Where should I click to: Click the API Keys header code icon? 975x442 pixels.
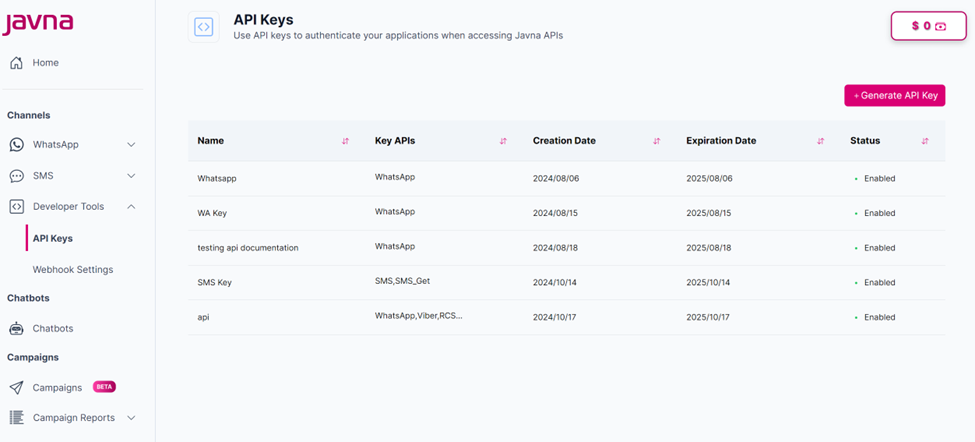pos(203,27)
